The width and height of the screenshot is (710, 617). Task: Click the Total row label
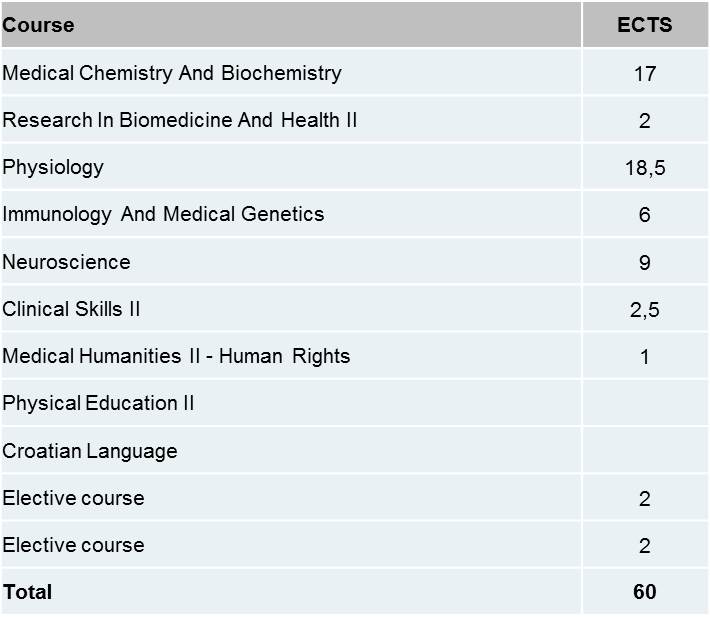[x=28, y=592]
